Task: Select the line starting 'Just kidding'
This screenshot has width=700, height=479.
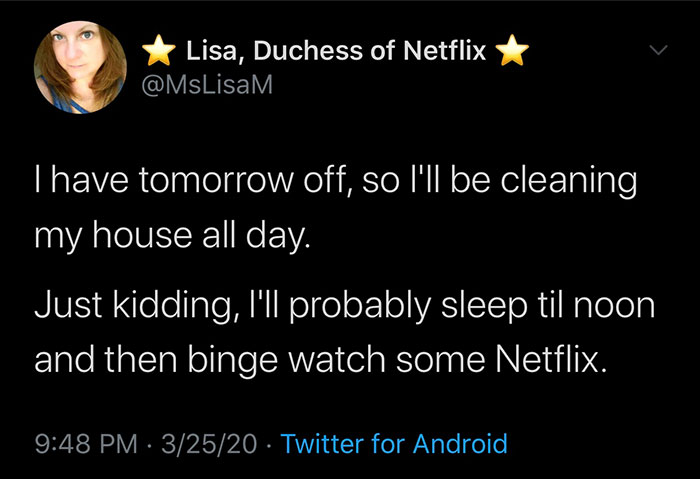Action: pyautogui.click(x=345, y=306)
